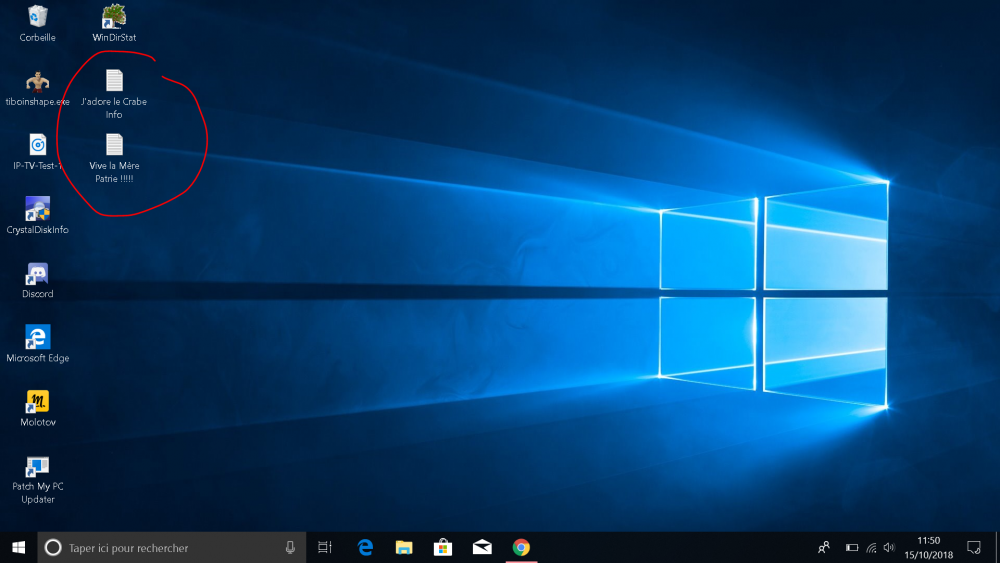
Task: Select the Discord desktop shortcut
Action: pyautogui.click(x=37, y=274)
